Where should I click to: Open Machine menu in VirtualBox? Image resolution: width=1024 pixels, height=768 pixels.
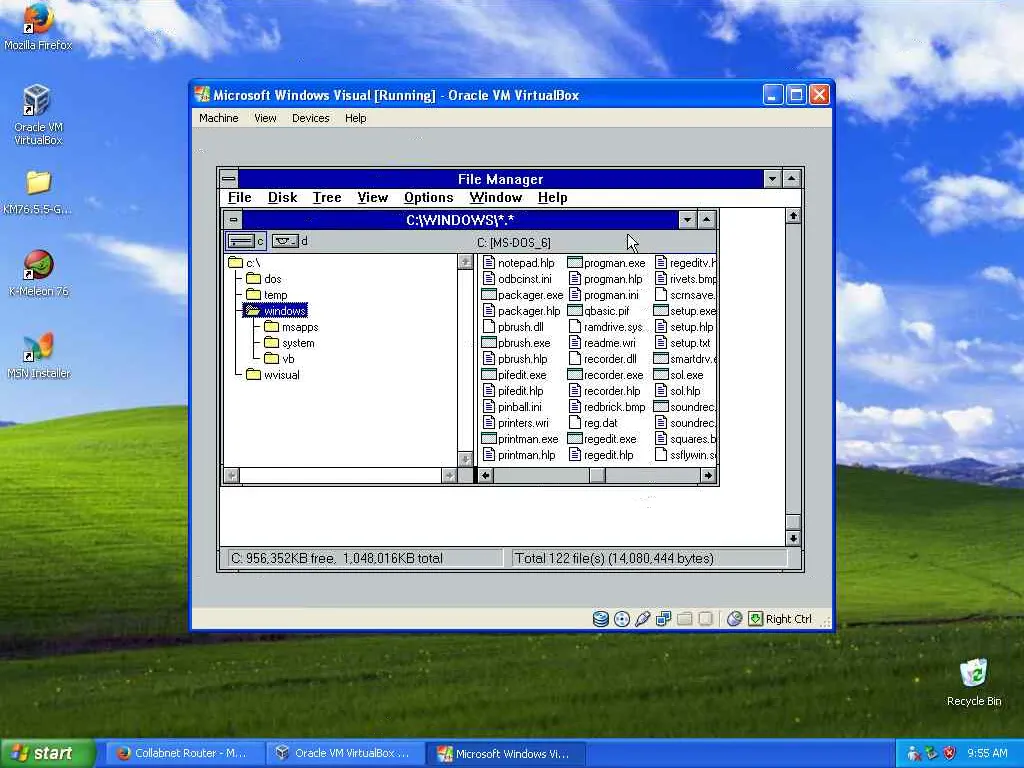[219, 118]
